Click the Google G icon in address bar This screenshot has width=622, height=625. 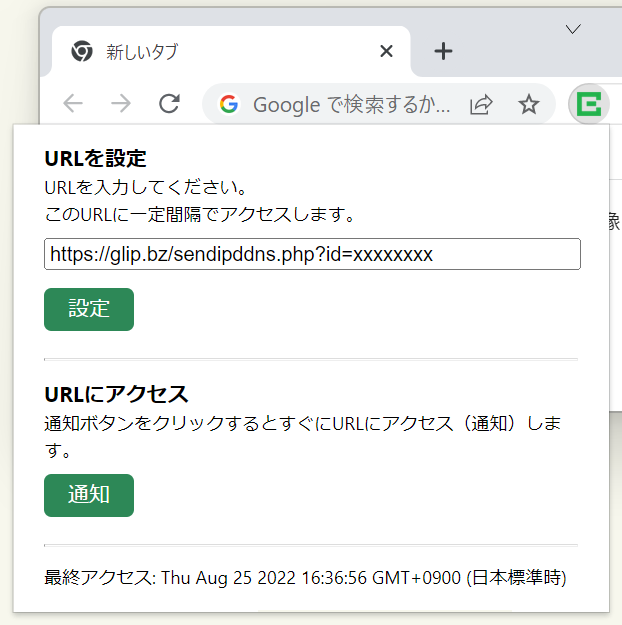pyautogui.click(x=229, y=104)
